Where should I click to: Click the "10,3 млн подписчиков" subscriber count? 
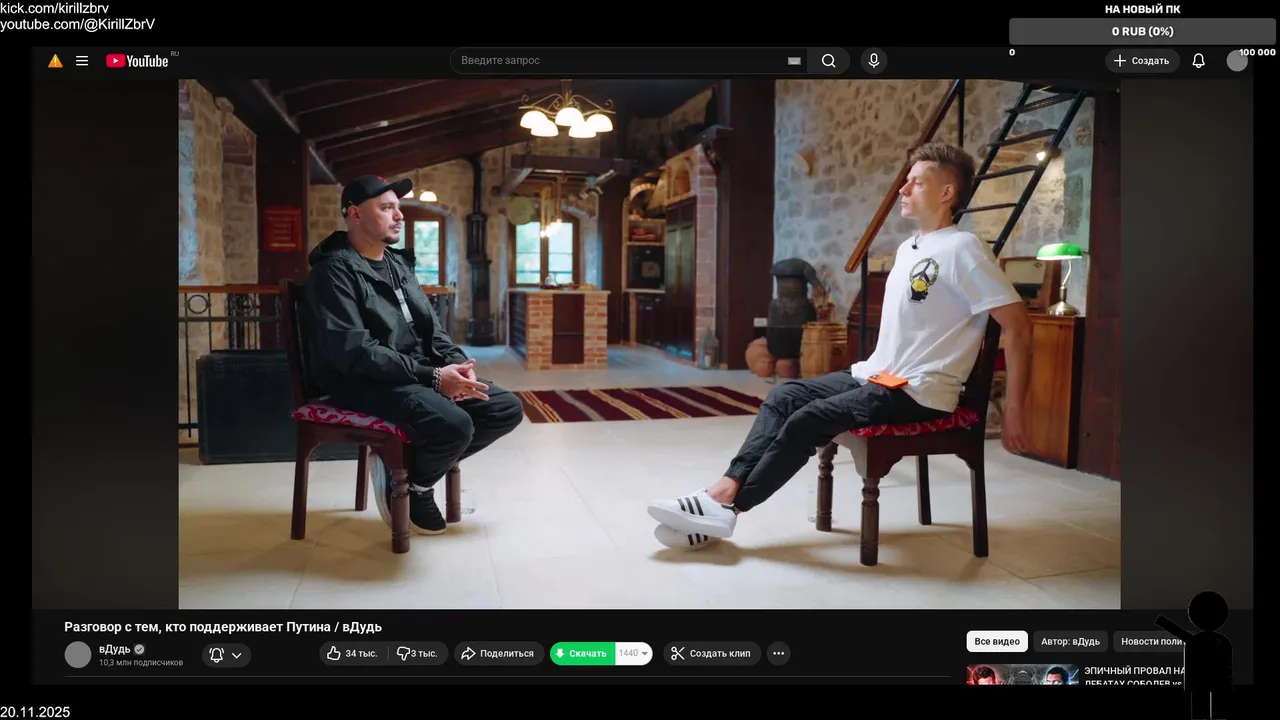[x=141, y=663]
